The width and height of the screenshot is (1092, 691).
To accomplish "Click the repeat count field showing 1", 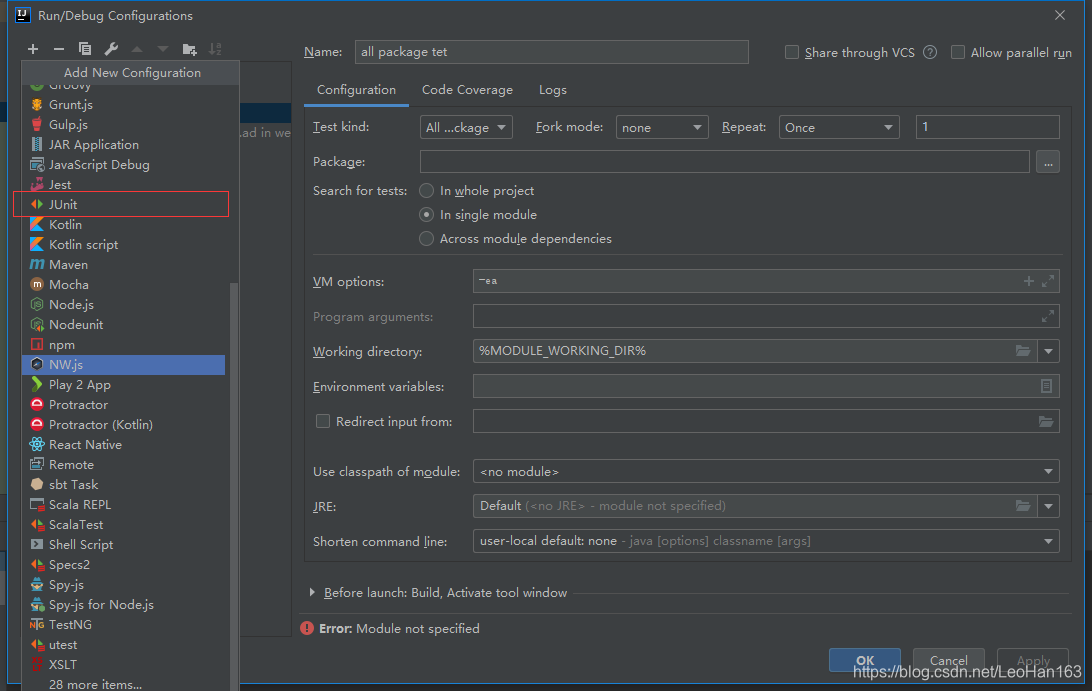I will click(x=988, y=127).
